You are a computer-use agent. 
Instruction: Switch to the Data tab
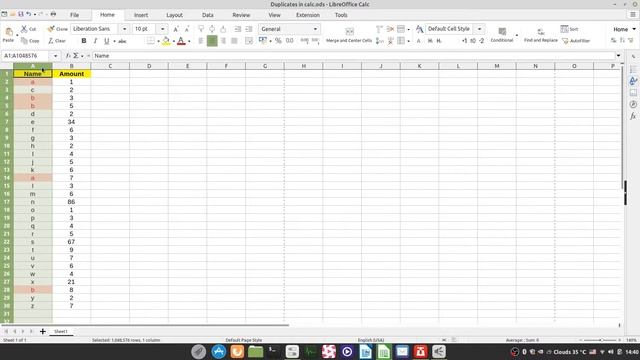coord(207,15)
